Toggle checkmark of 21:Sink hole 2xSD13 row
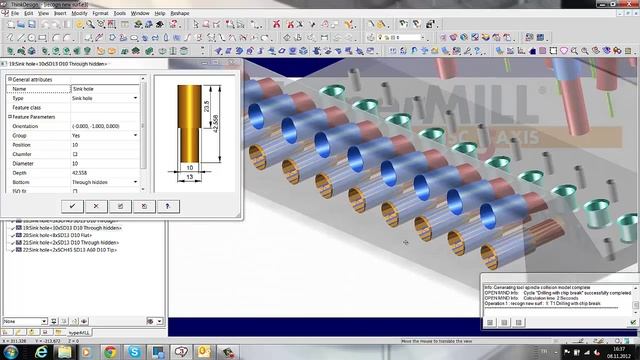Viewport: 640px width, 360px height. [x=12, y=243]
